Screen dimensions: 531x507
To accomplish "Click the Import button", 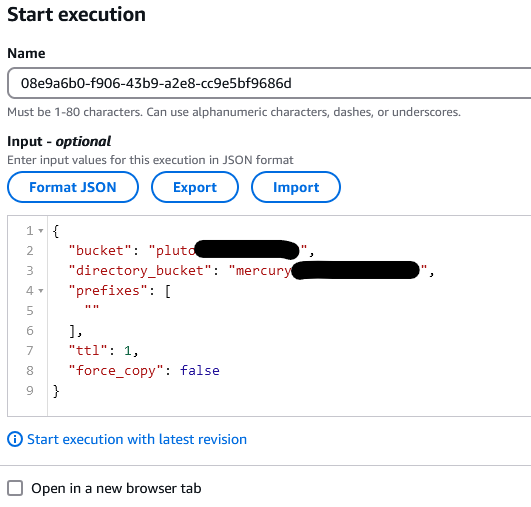I will pos(296,187).
